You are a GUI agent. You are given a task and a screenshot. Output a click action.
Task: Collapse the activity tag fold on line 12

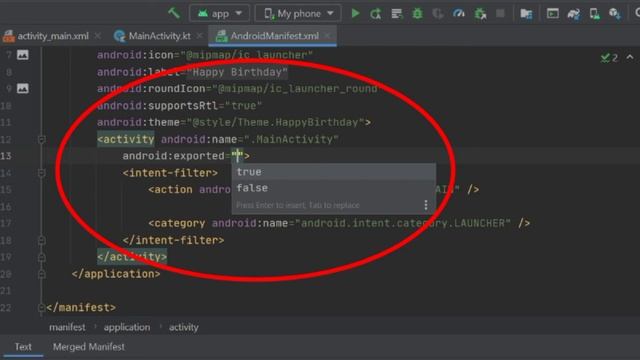point(42,140)
